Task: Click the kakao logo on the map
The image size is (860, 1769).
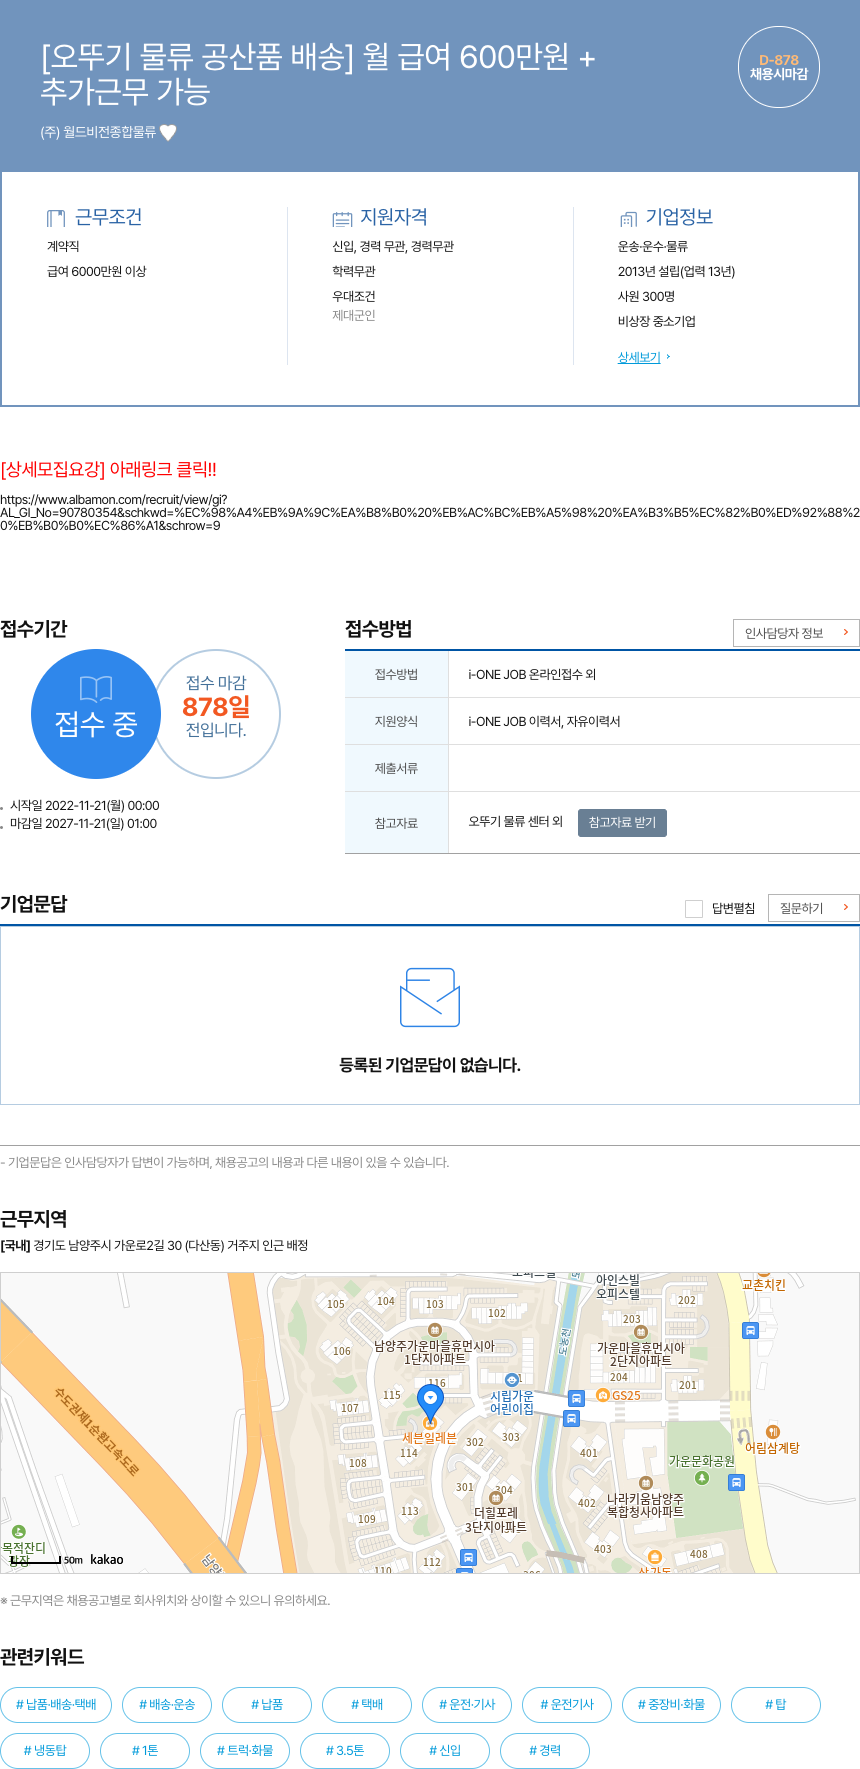Action: (x=107, y=1559)
